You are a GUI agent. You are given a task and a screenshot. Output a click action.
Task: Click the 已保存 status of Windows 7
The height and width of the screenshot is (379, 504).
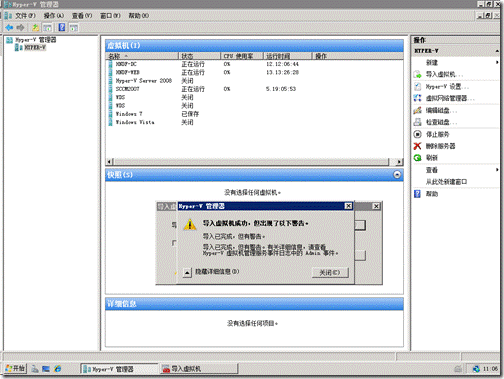tap(190, 114)
